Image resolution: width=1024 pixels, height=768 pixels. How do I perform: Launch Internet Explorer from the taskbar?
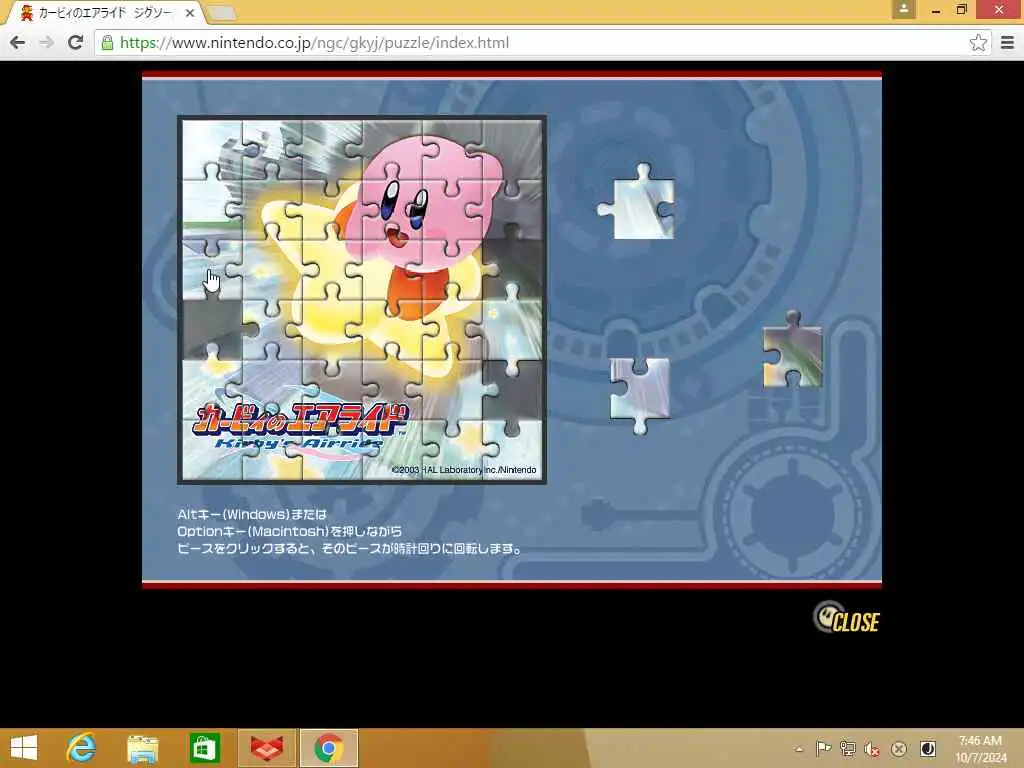(82, 748)
